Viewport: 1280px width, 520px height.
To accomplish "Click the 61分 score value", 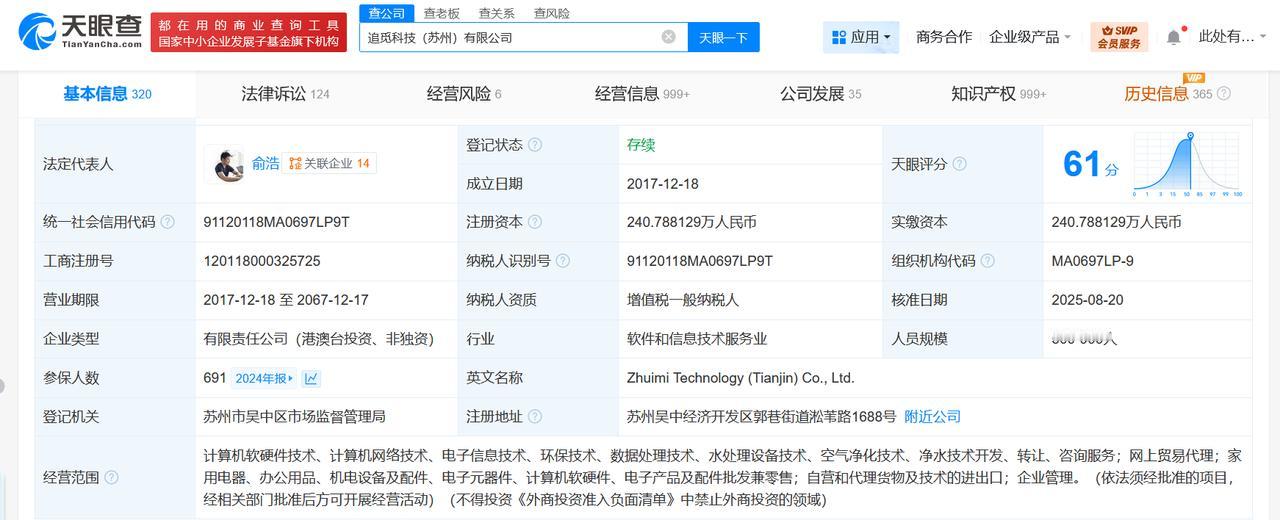I will coord(1091,164).
